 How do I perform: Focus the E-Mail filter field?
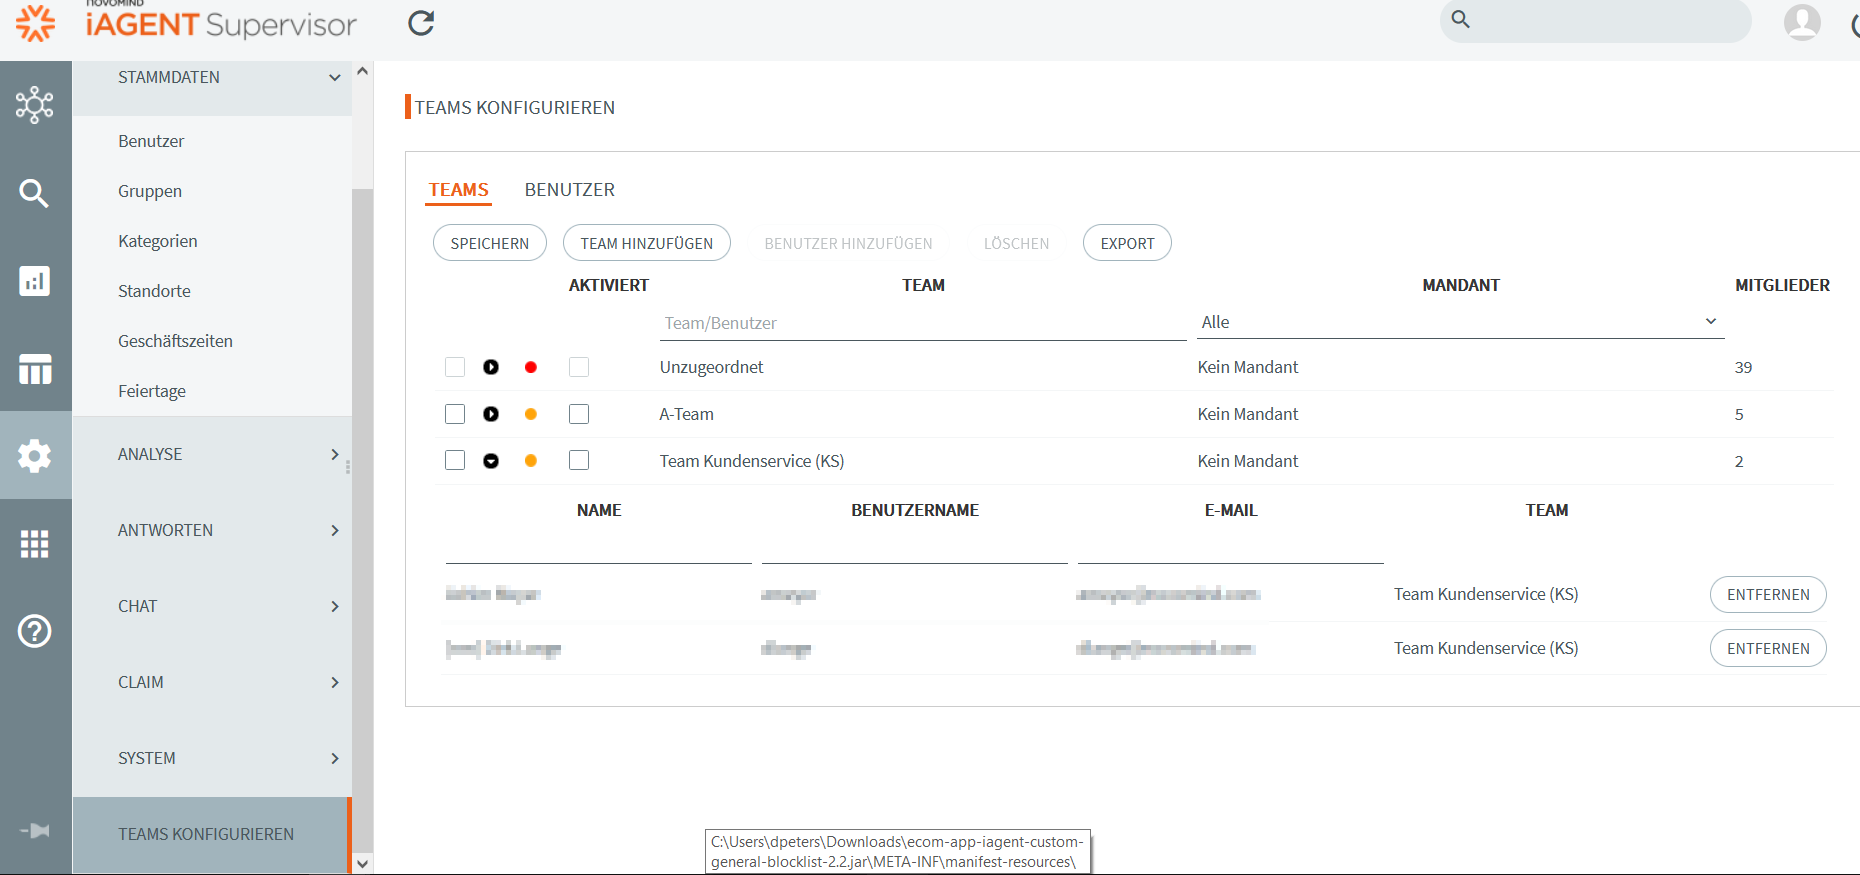(x=1231, y=548)
